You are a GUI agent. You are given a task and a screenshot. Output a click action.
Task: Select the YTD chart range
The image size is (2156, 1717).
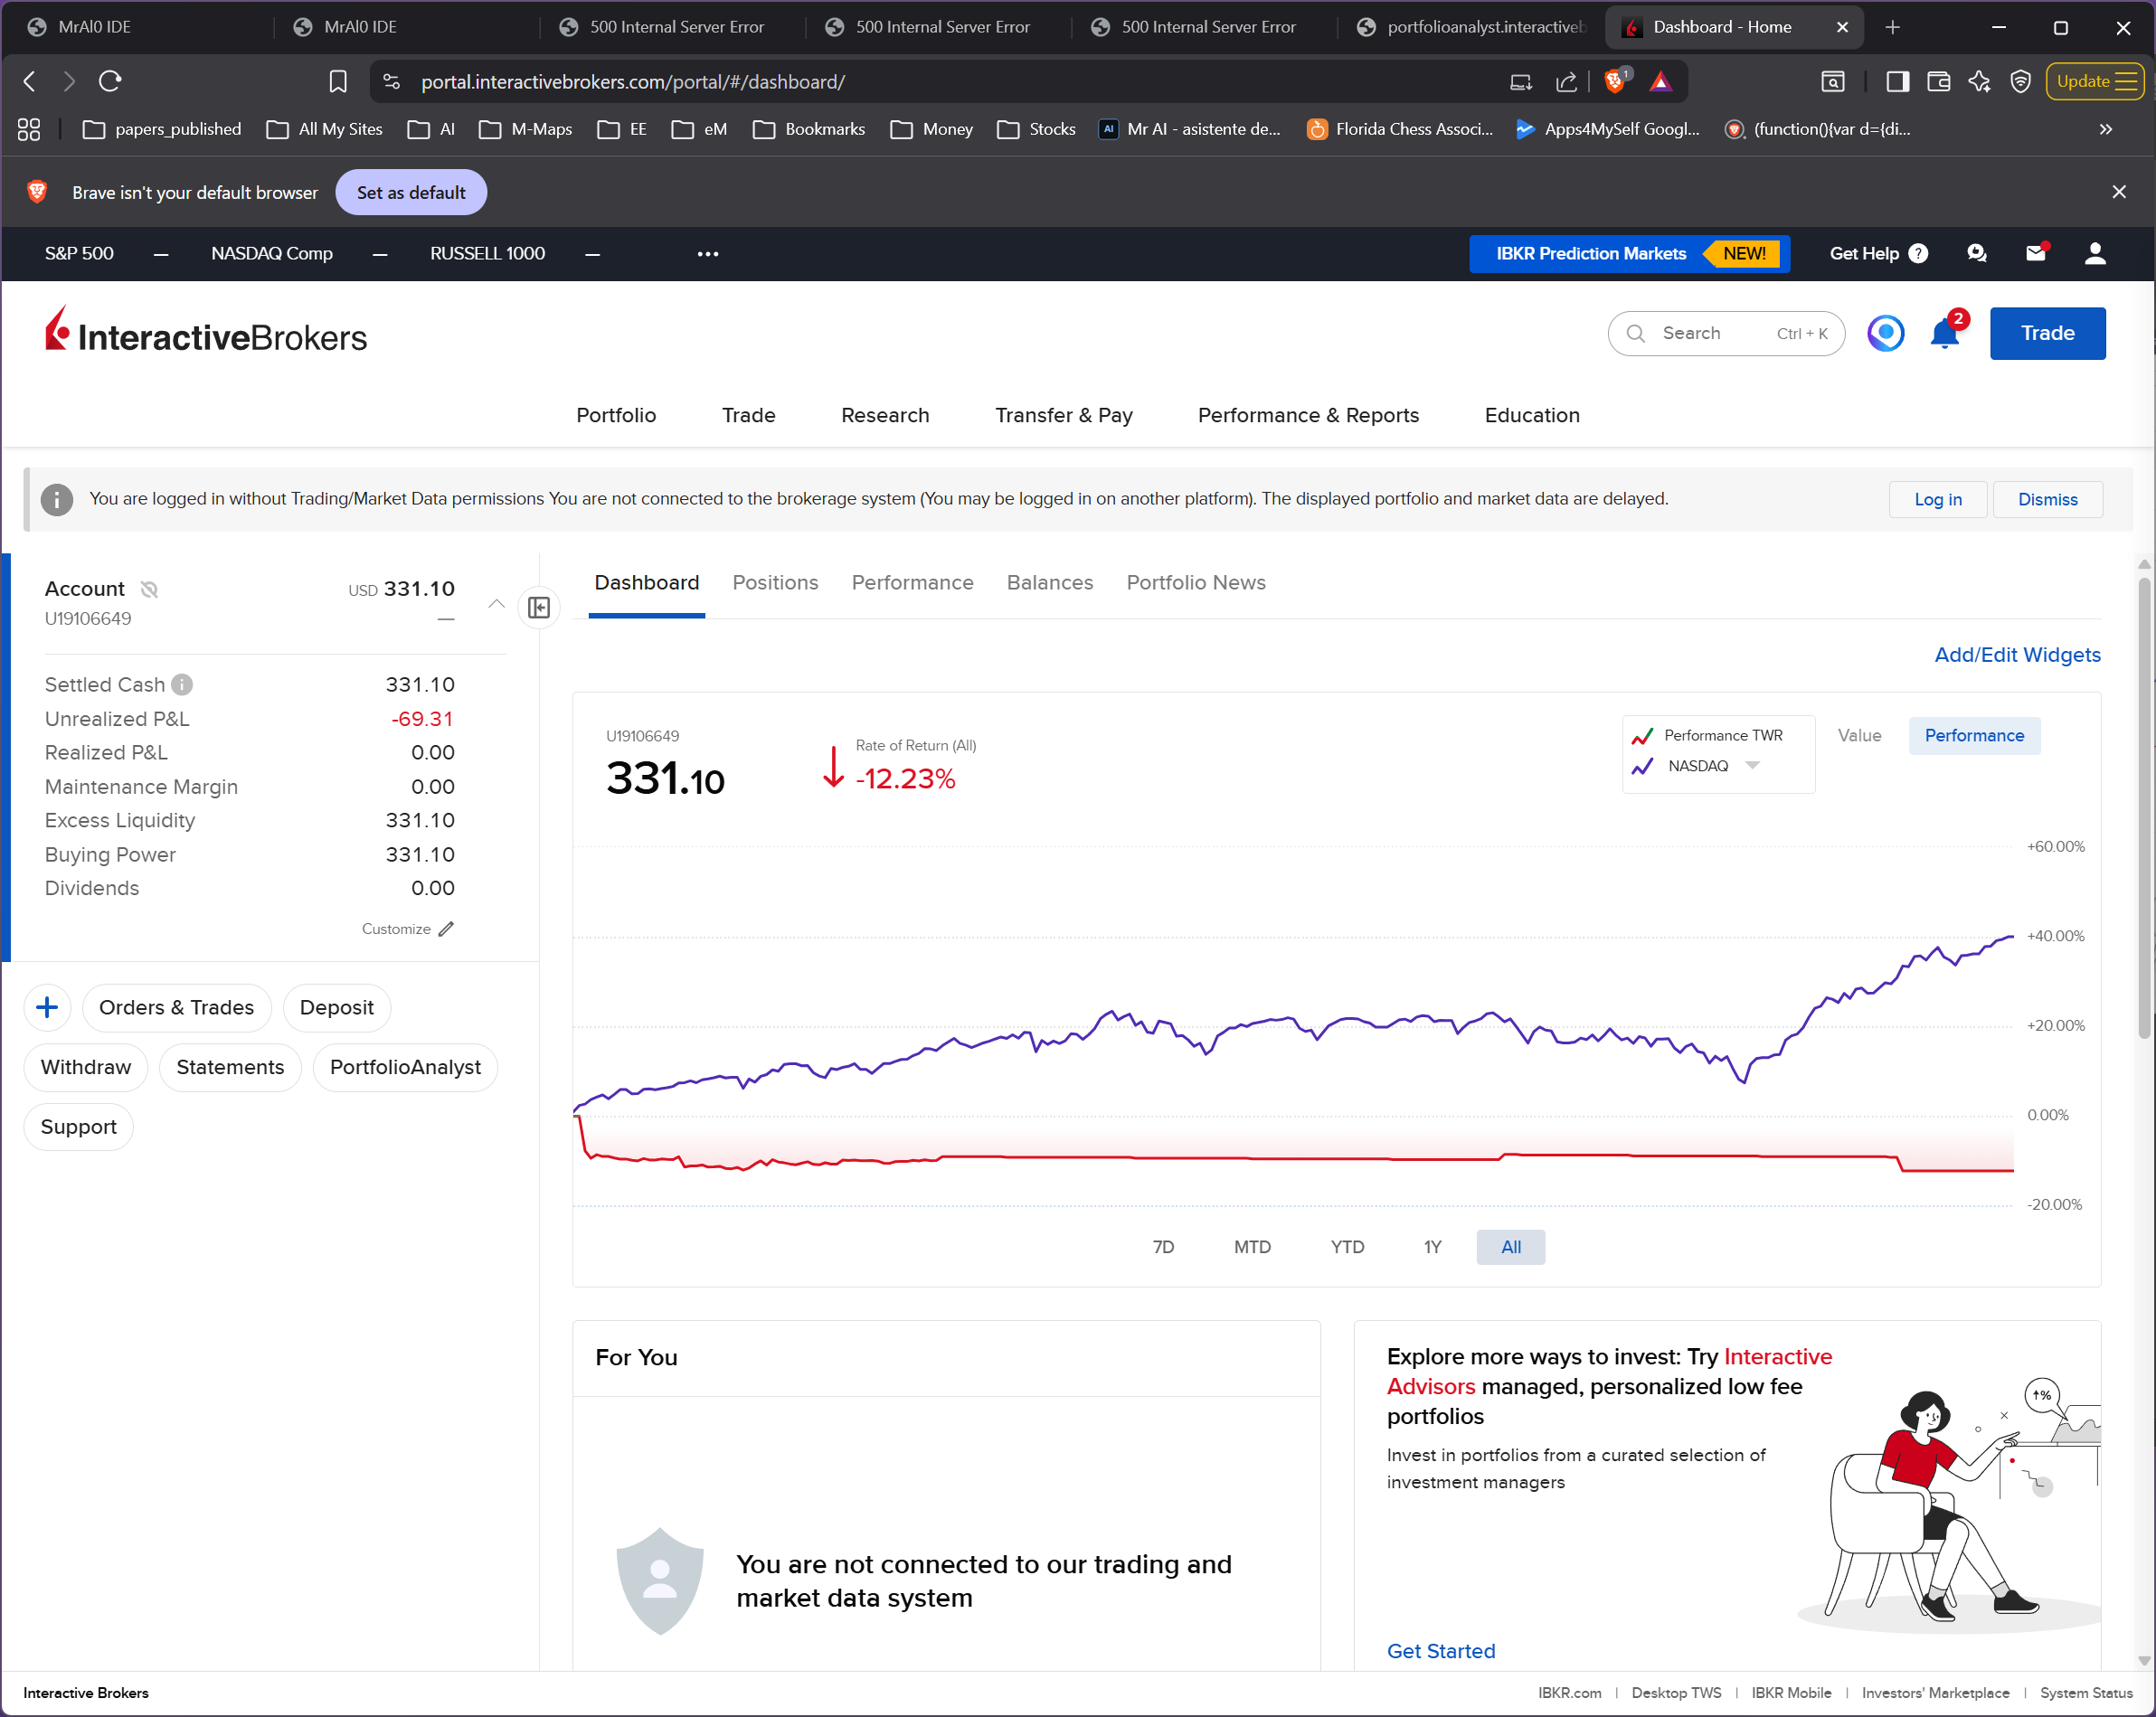(1347, 1246)
